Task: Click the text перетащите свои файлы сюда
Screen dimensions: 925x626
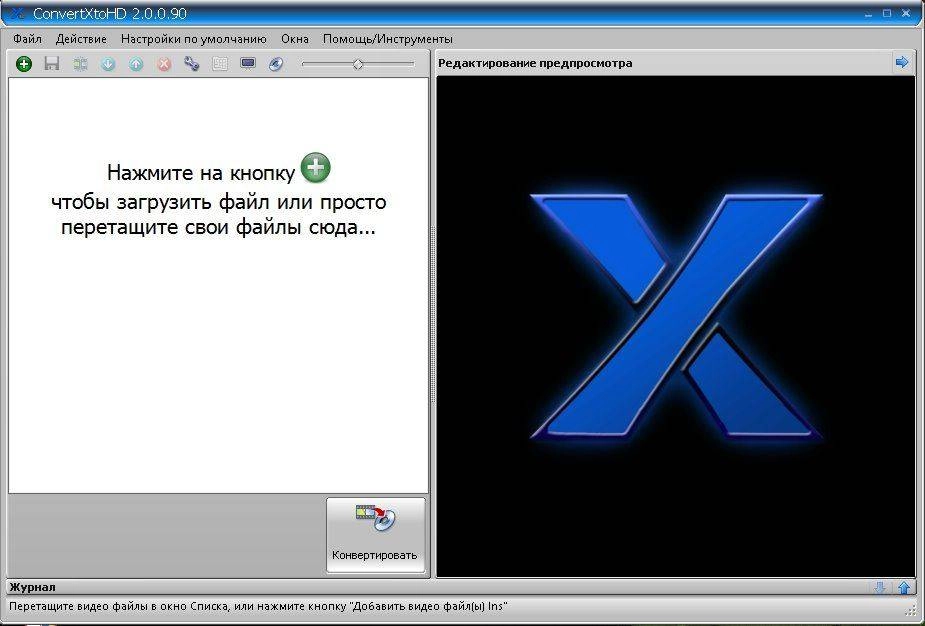Action: pyautogui.click(x=218, y=227)
